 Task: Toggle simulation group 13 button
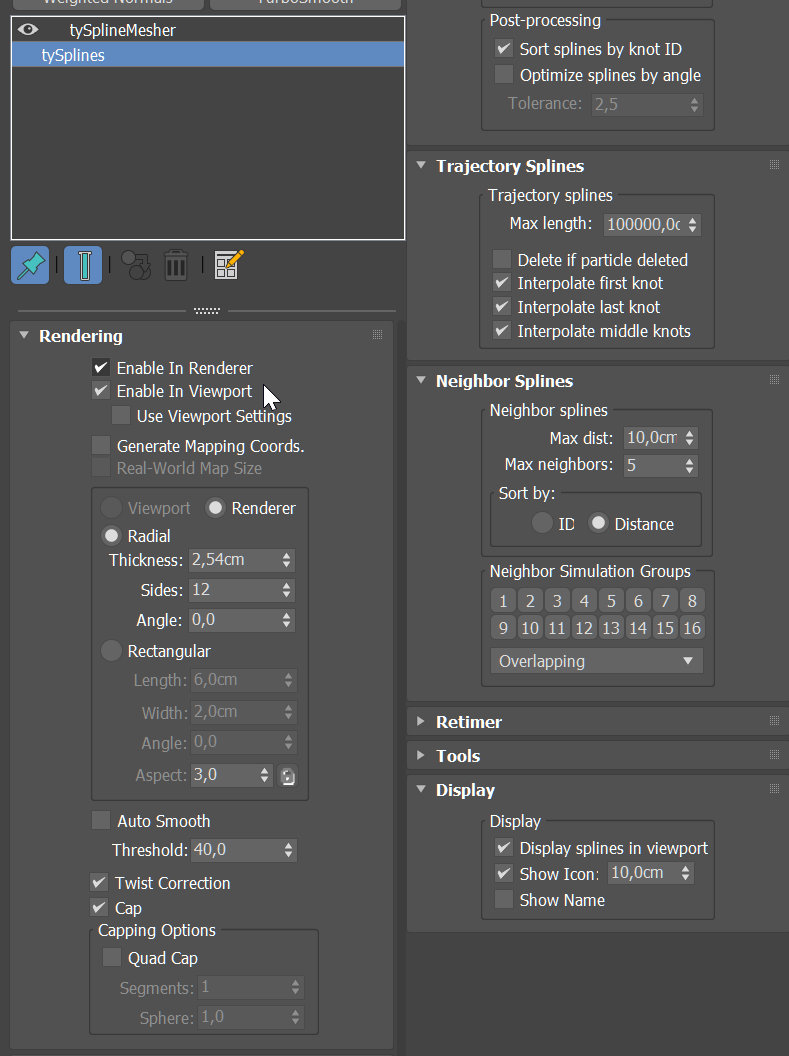point(611,628)
